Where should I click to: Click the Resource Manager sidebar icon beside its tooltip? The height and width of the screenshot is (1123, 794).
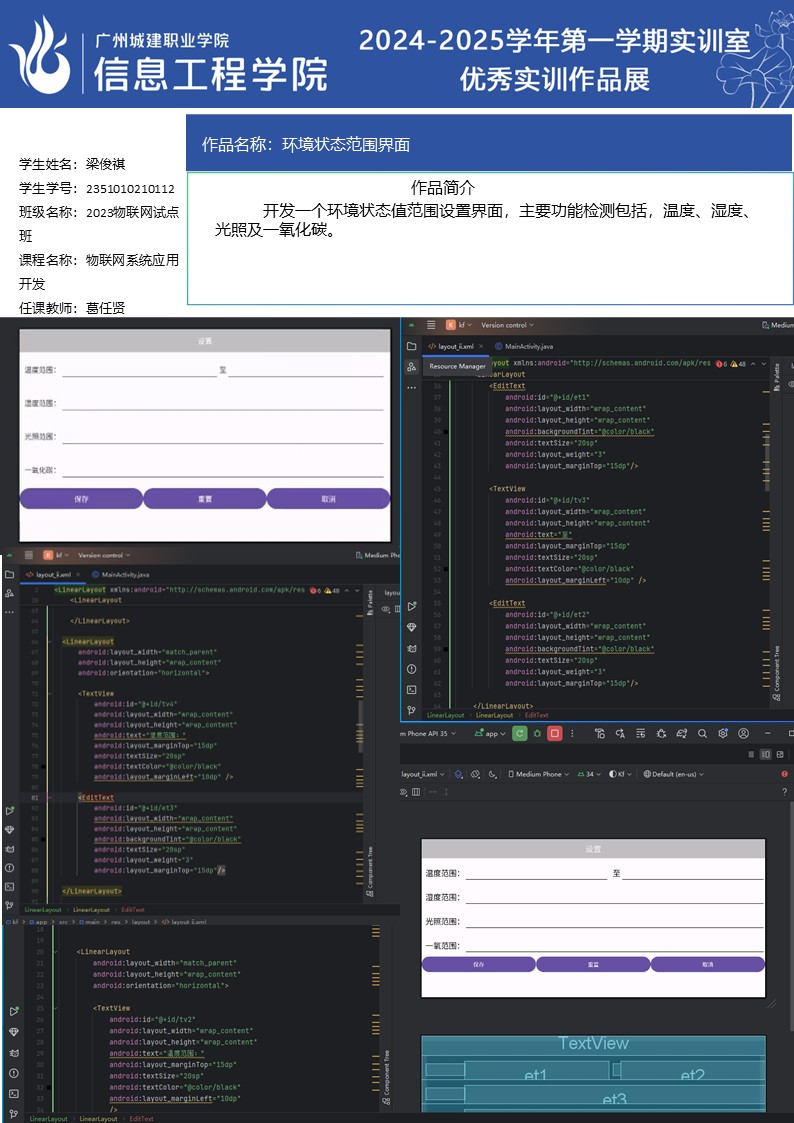click(x=411, y=367)
